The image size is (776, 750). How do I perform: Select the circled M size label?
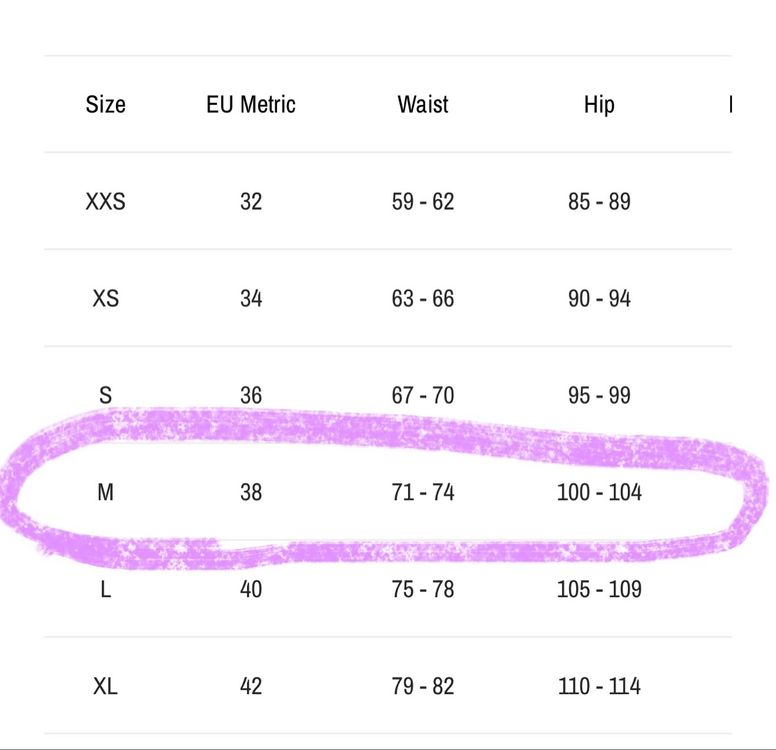pos(105,493)
